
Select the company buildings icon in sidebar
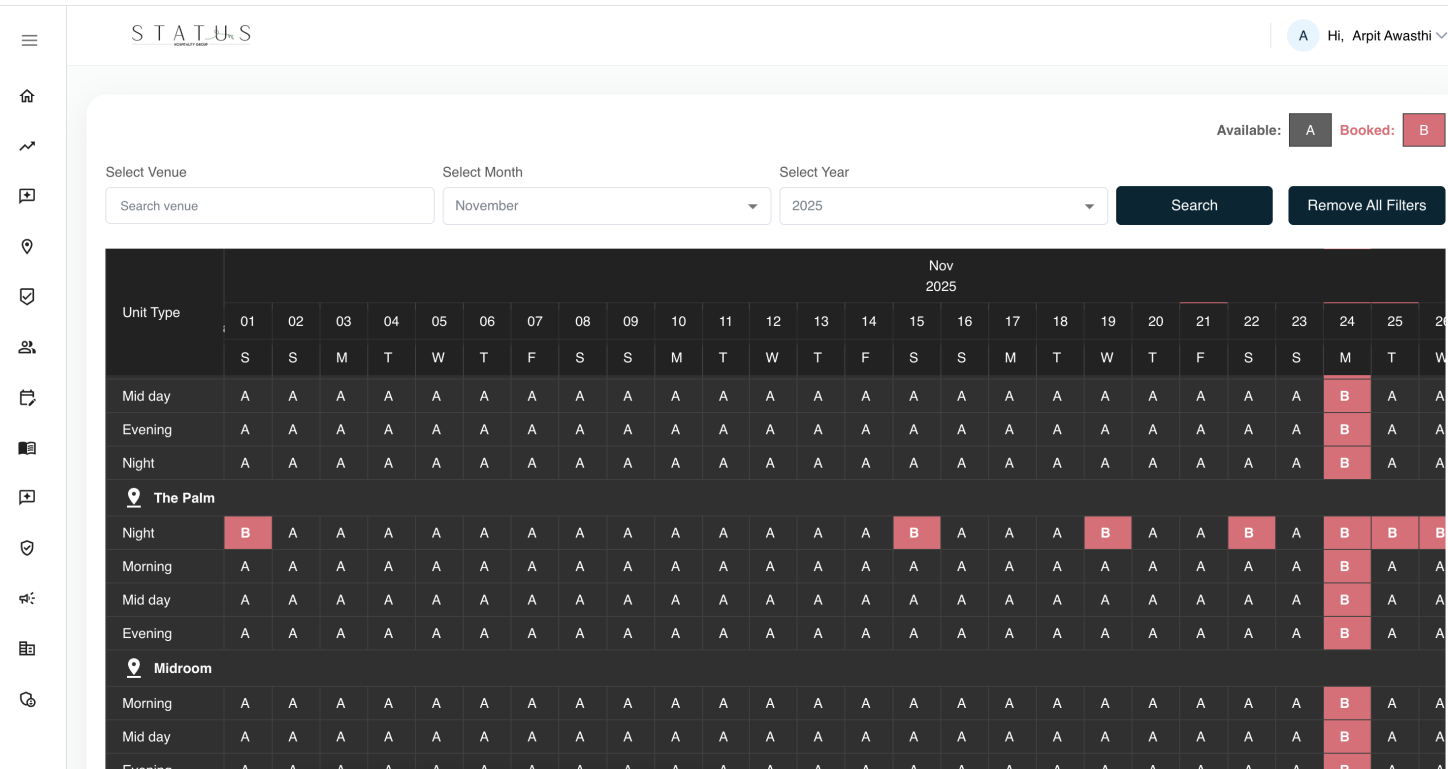[29, 648]
